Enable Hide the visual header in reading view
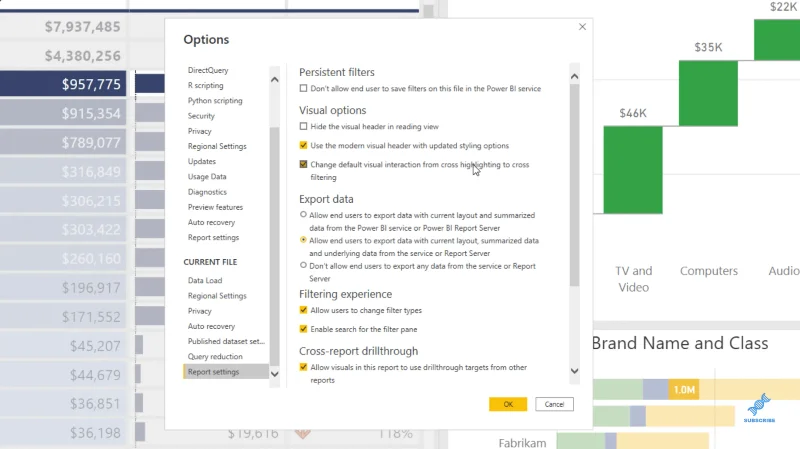This screenshot has width=800, height=449. tap(304, 126)
